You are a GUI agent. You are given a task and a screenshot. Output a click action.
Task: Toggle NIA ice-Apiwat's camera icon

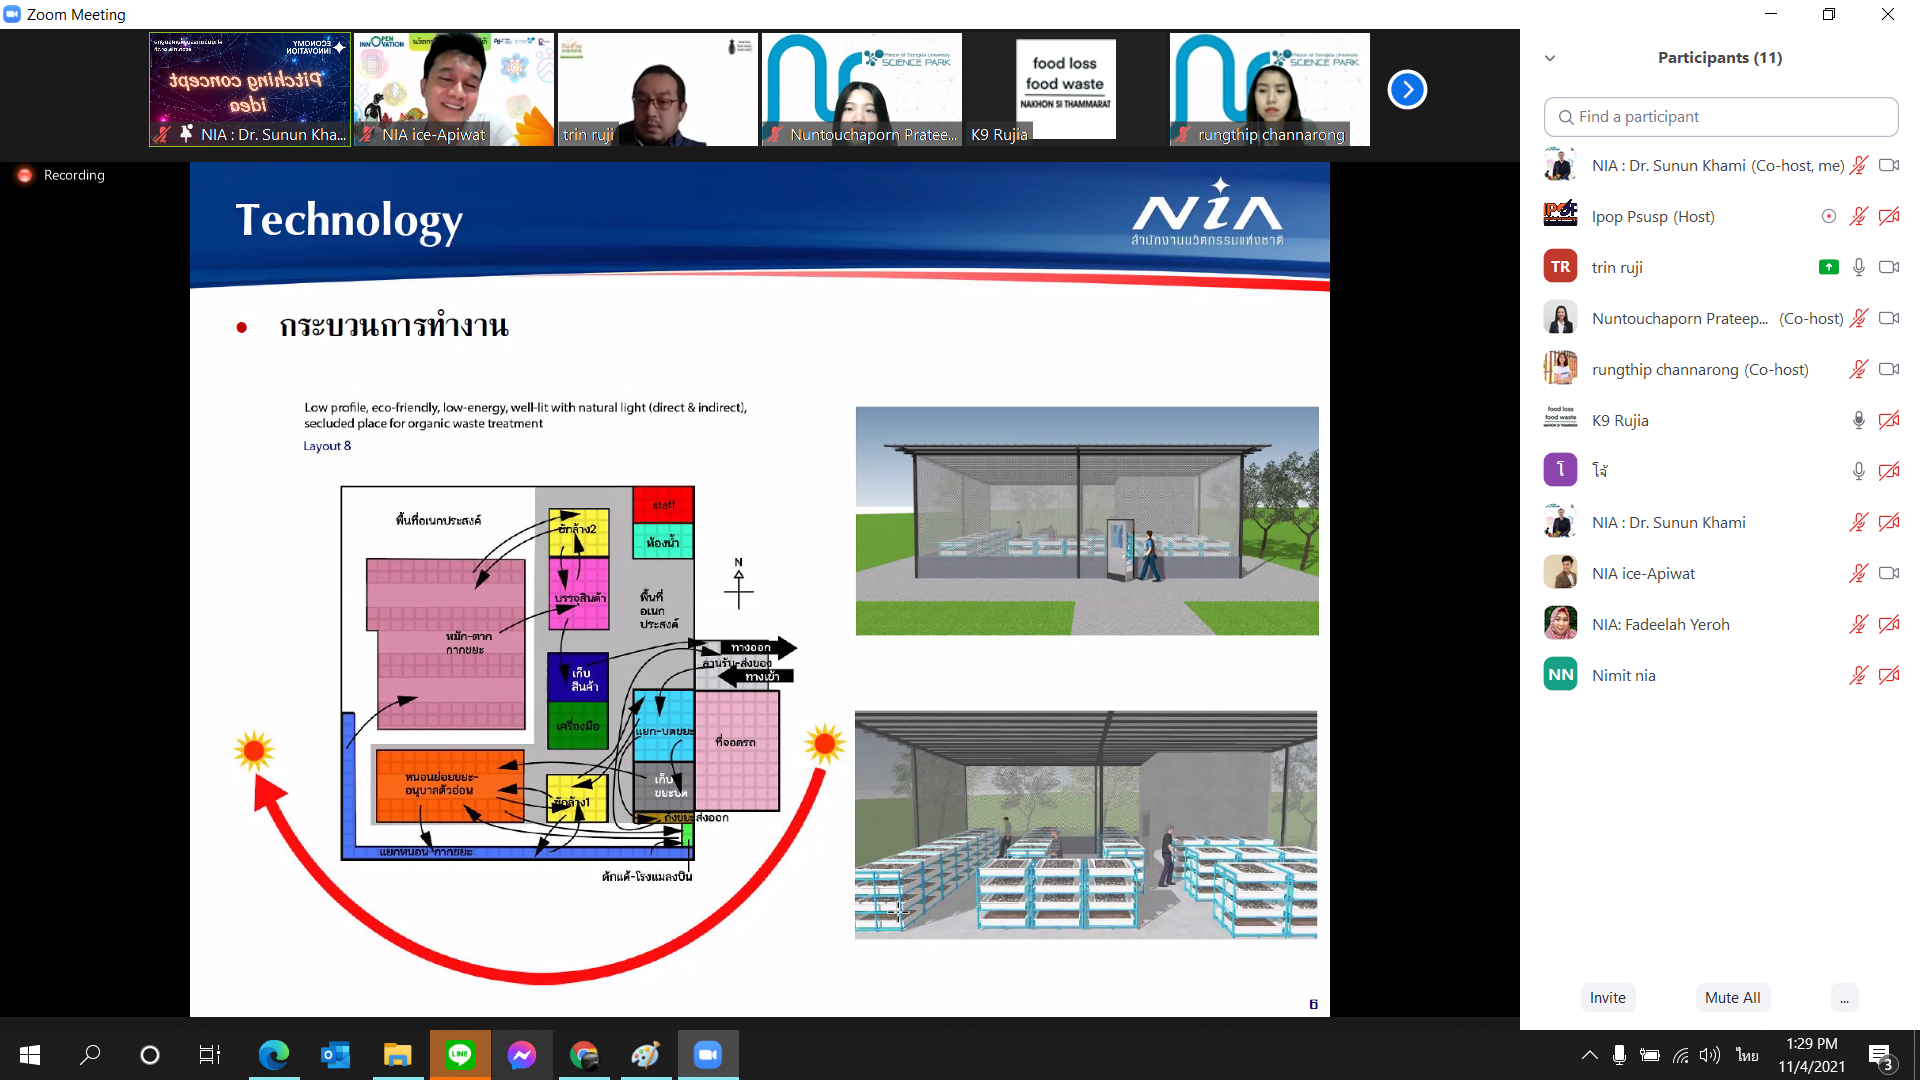click(1888, 573)
